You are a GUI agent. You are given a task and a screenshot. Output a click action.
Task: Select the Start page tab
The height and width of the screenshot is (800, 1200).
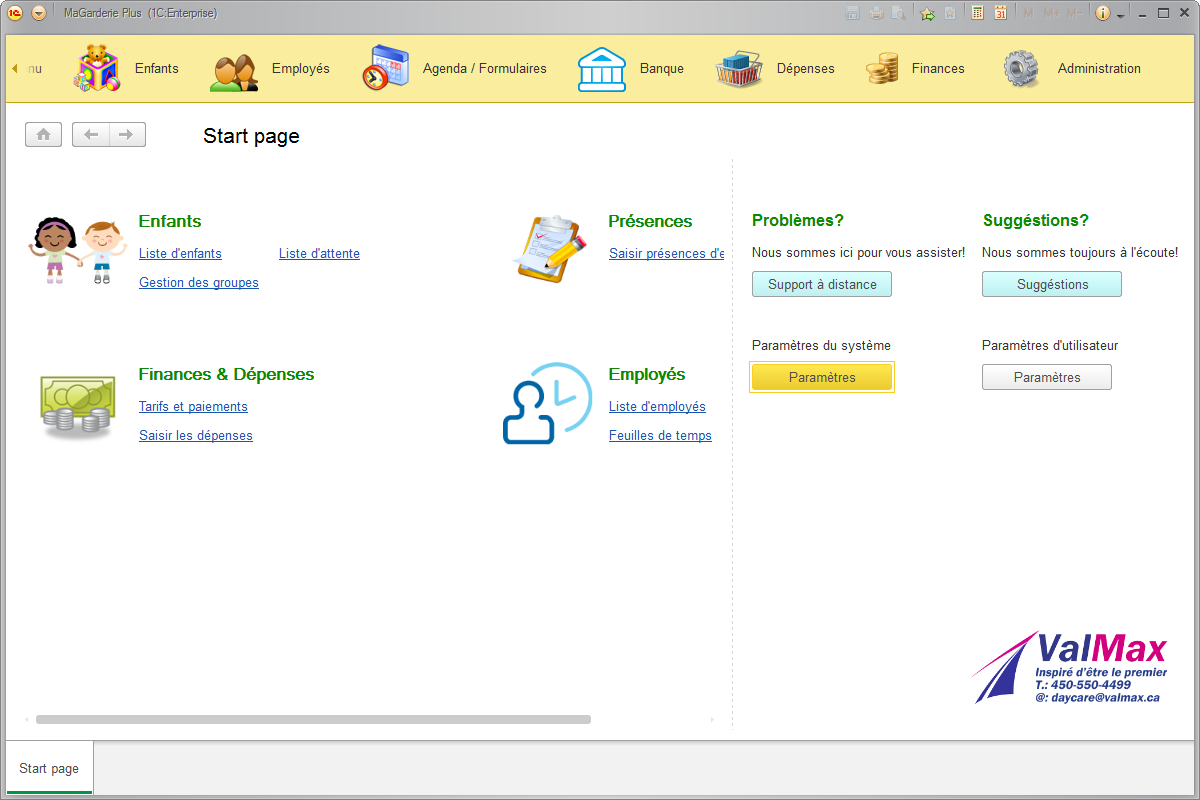click(x=49, y=768)
